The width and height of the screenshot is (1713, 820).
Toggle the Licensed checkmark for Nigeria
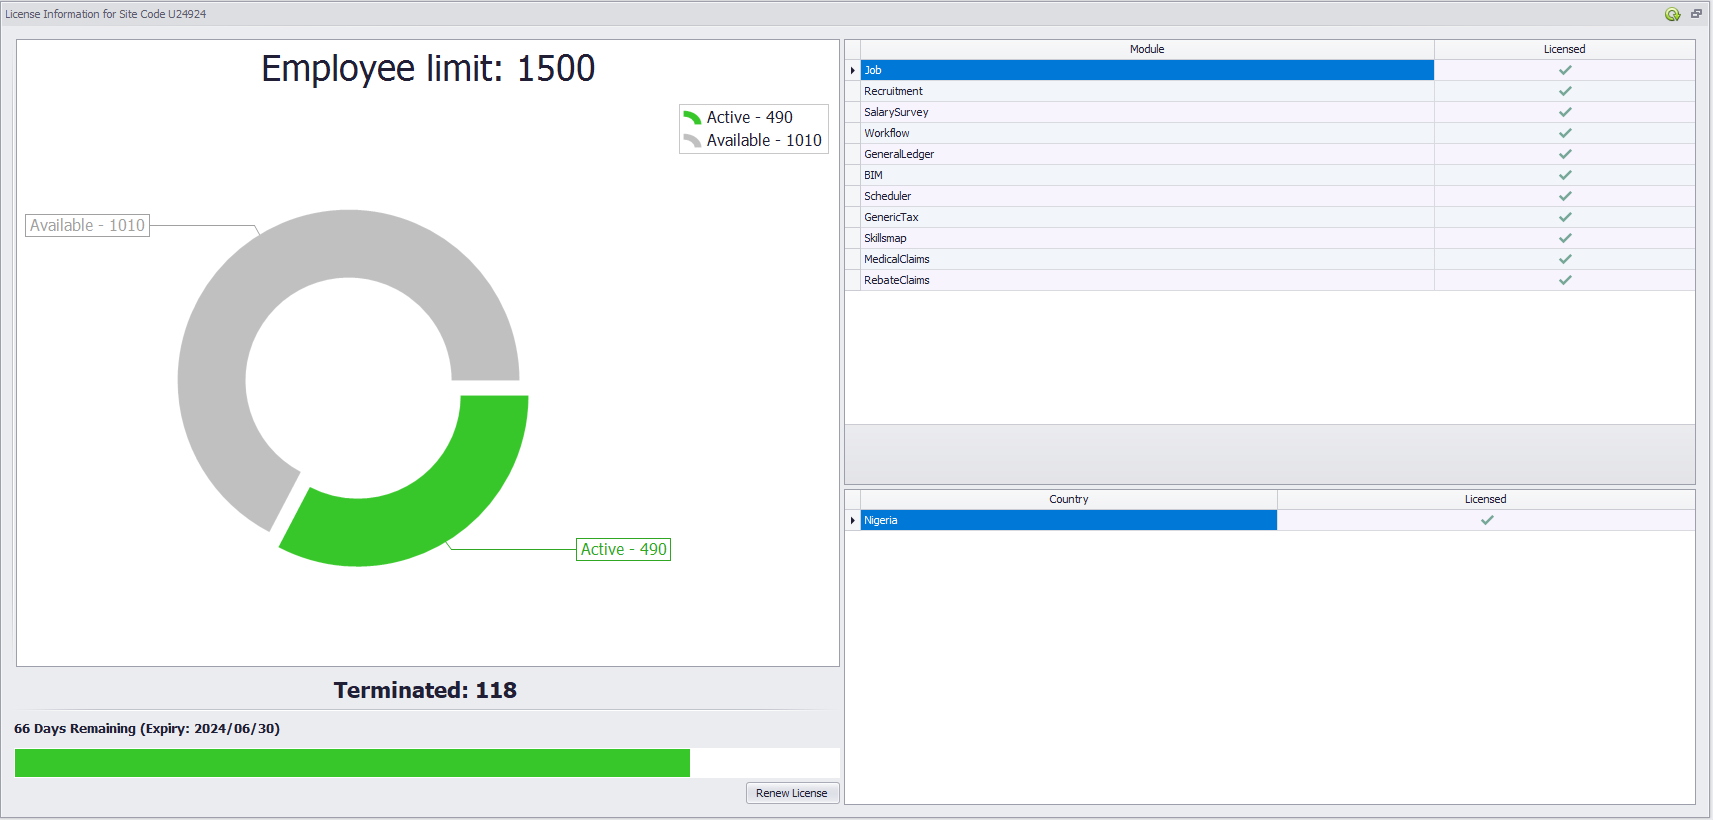(x=1487, y=520)
